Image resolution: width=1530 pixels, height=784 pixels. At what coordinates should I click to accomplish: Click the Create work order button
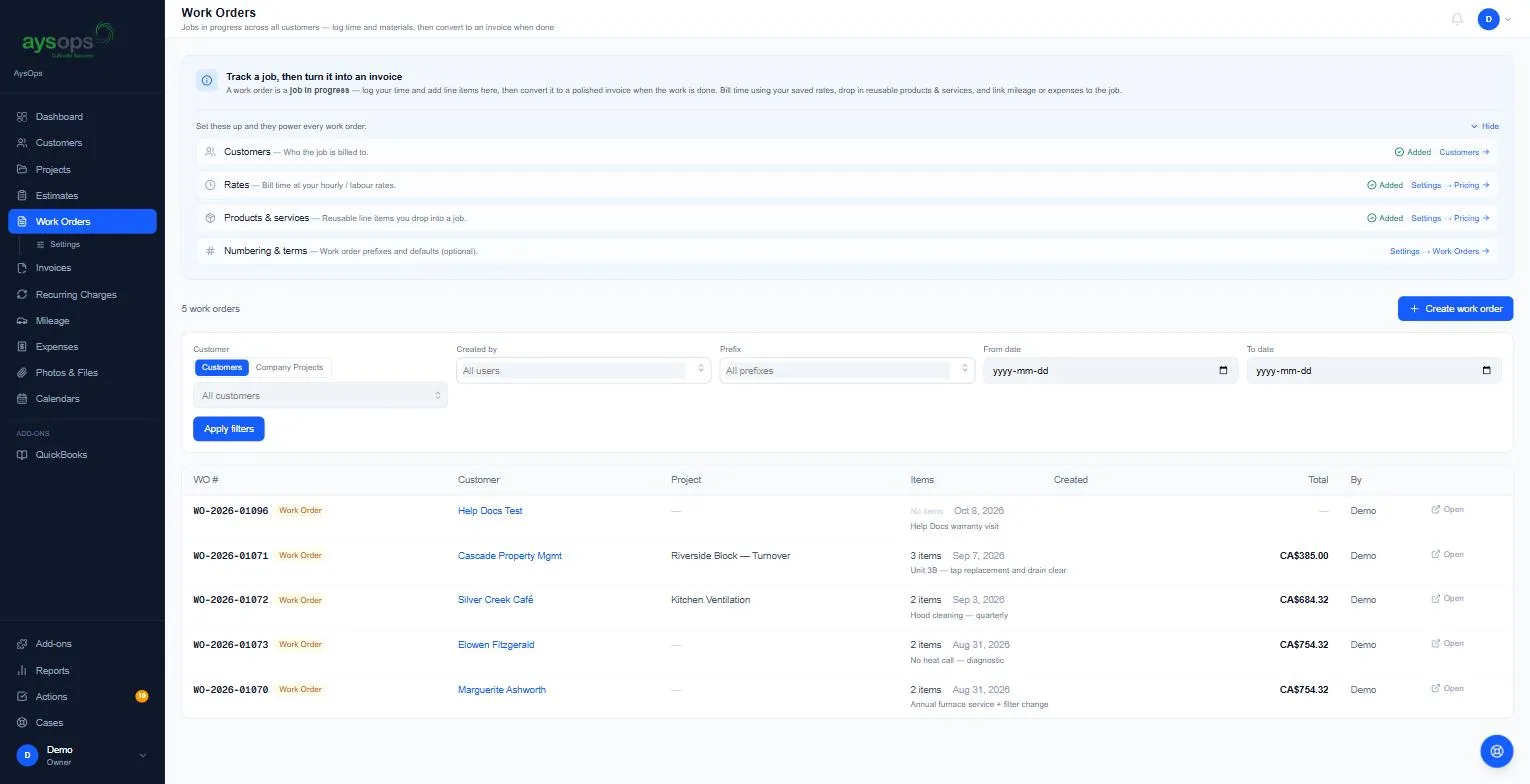pos(1455,309)
